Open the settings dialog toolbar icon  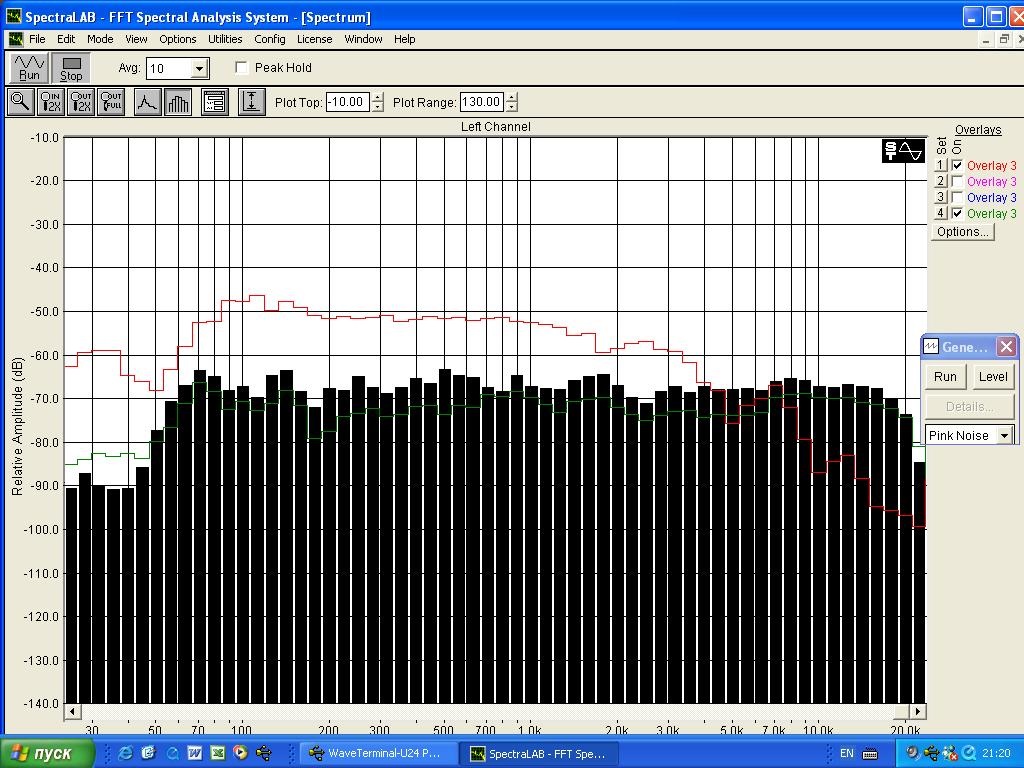click(x=215, y=102)
